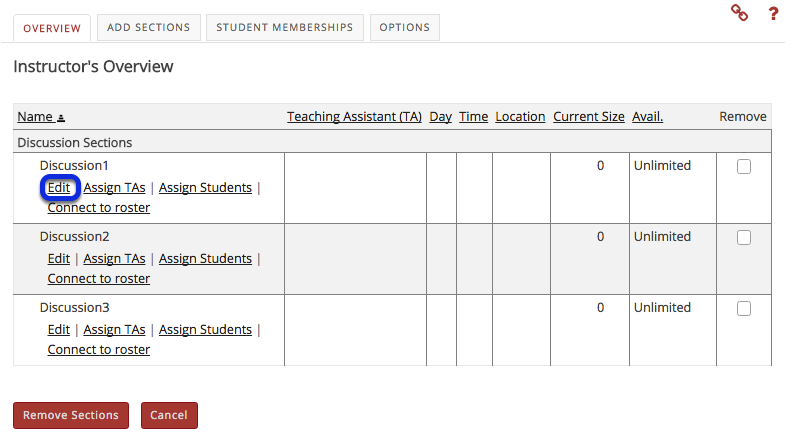Sort table by Current Size header
Viewport: 800px width, 446px height.
(x=588, y=117)
